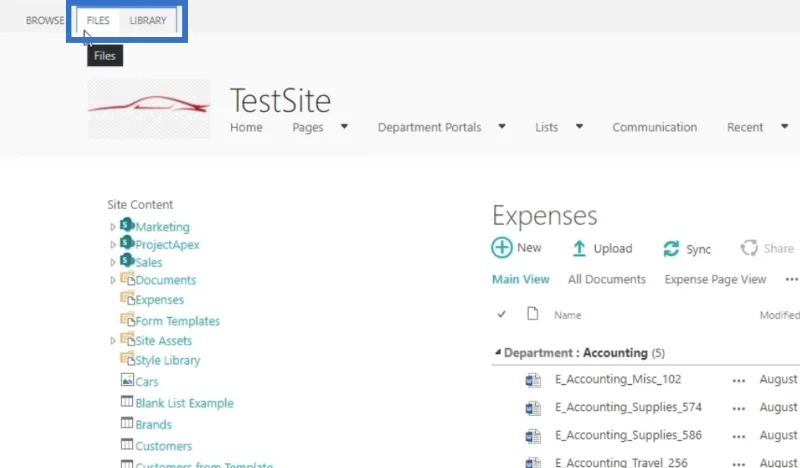Viewport: 800px width, 468px height.
Task: Expand the Site Assets tree node
Action: [x=113, y=341]
